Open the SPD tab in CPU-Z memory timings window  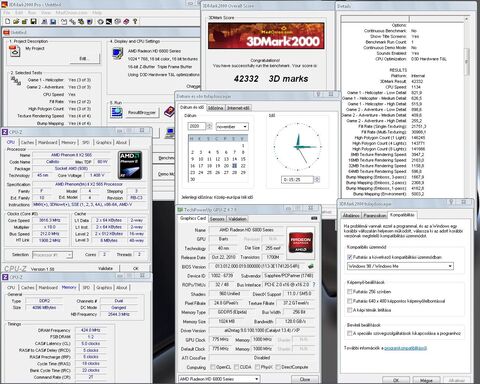(86, 287)
